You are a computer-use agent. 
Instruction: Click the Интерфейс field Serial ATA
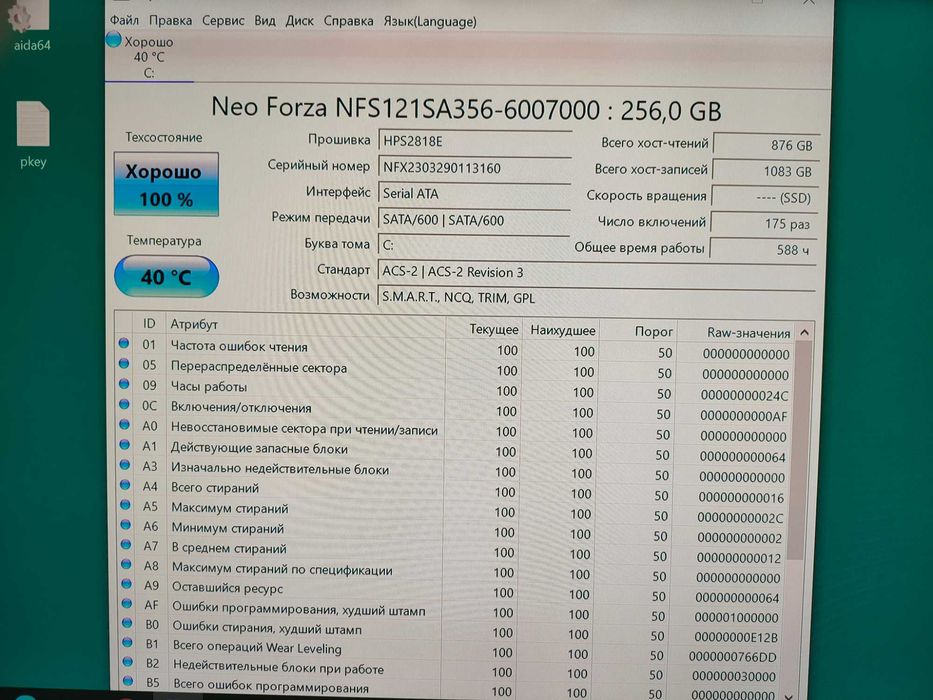tap(474, 193)
